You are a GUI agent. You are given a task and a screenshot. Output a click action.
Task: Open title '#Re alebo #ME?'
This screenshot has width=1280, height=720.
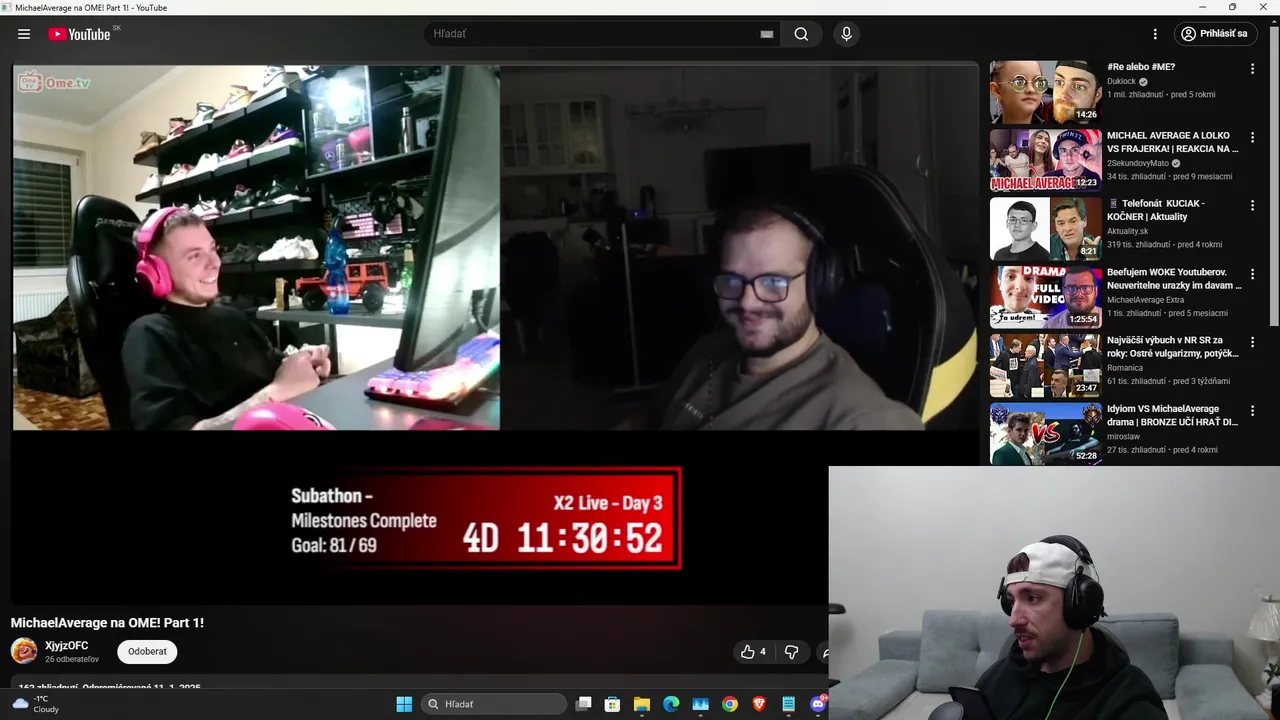[1141, 67]
